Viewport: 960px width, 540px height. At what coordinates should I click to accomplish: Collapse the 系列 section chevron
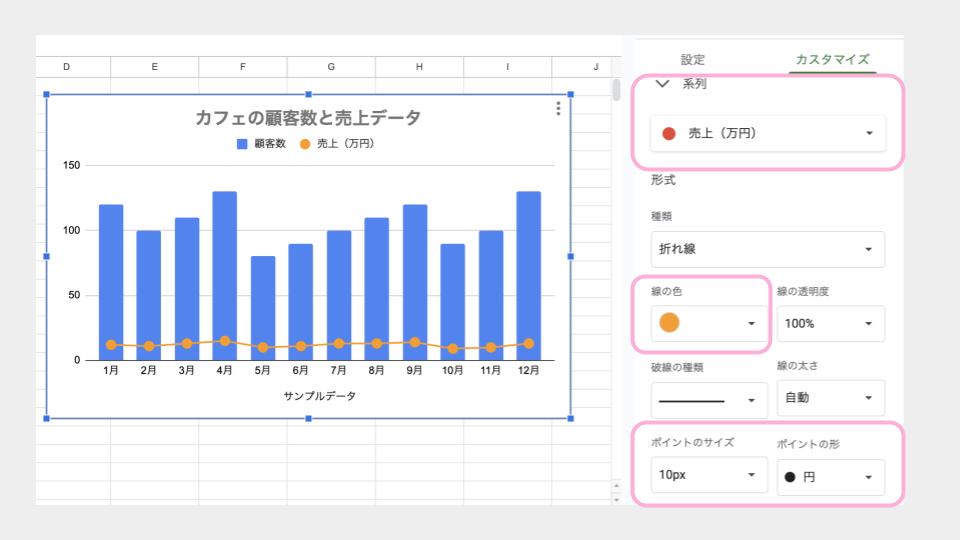(661, 84)
